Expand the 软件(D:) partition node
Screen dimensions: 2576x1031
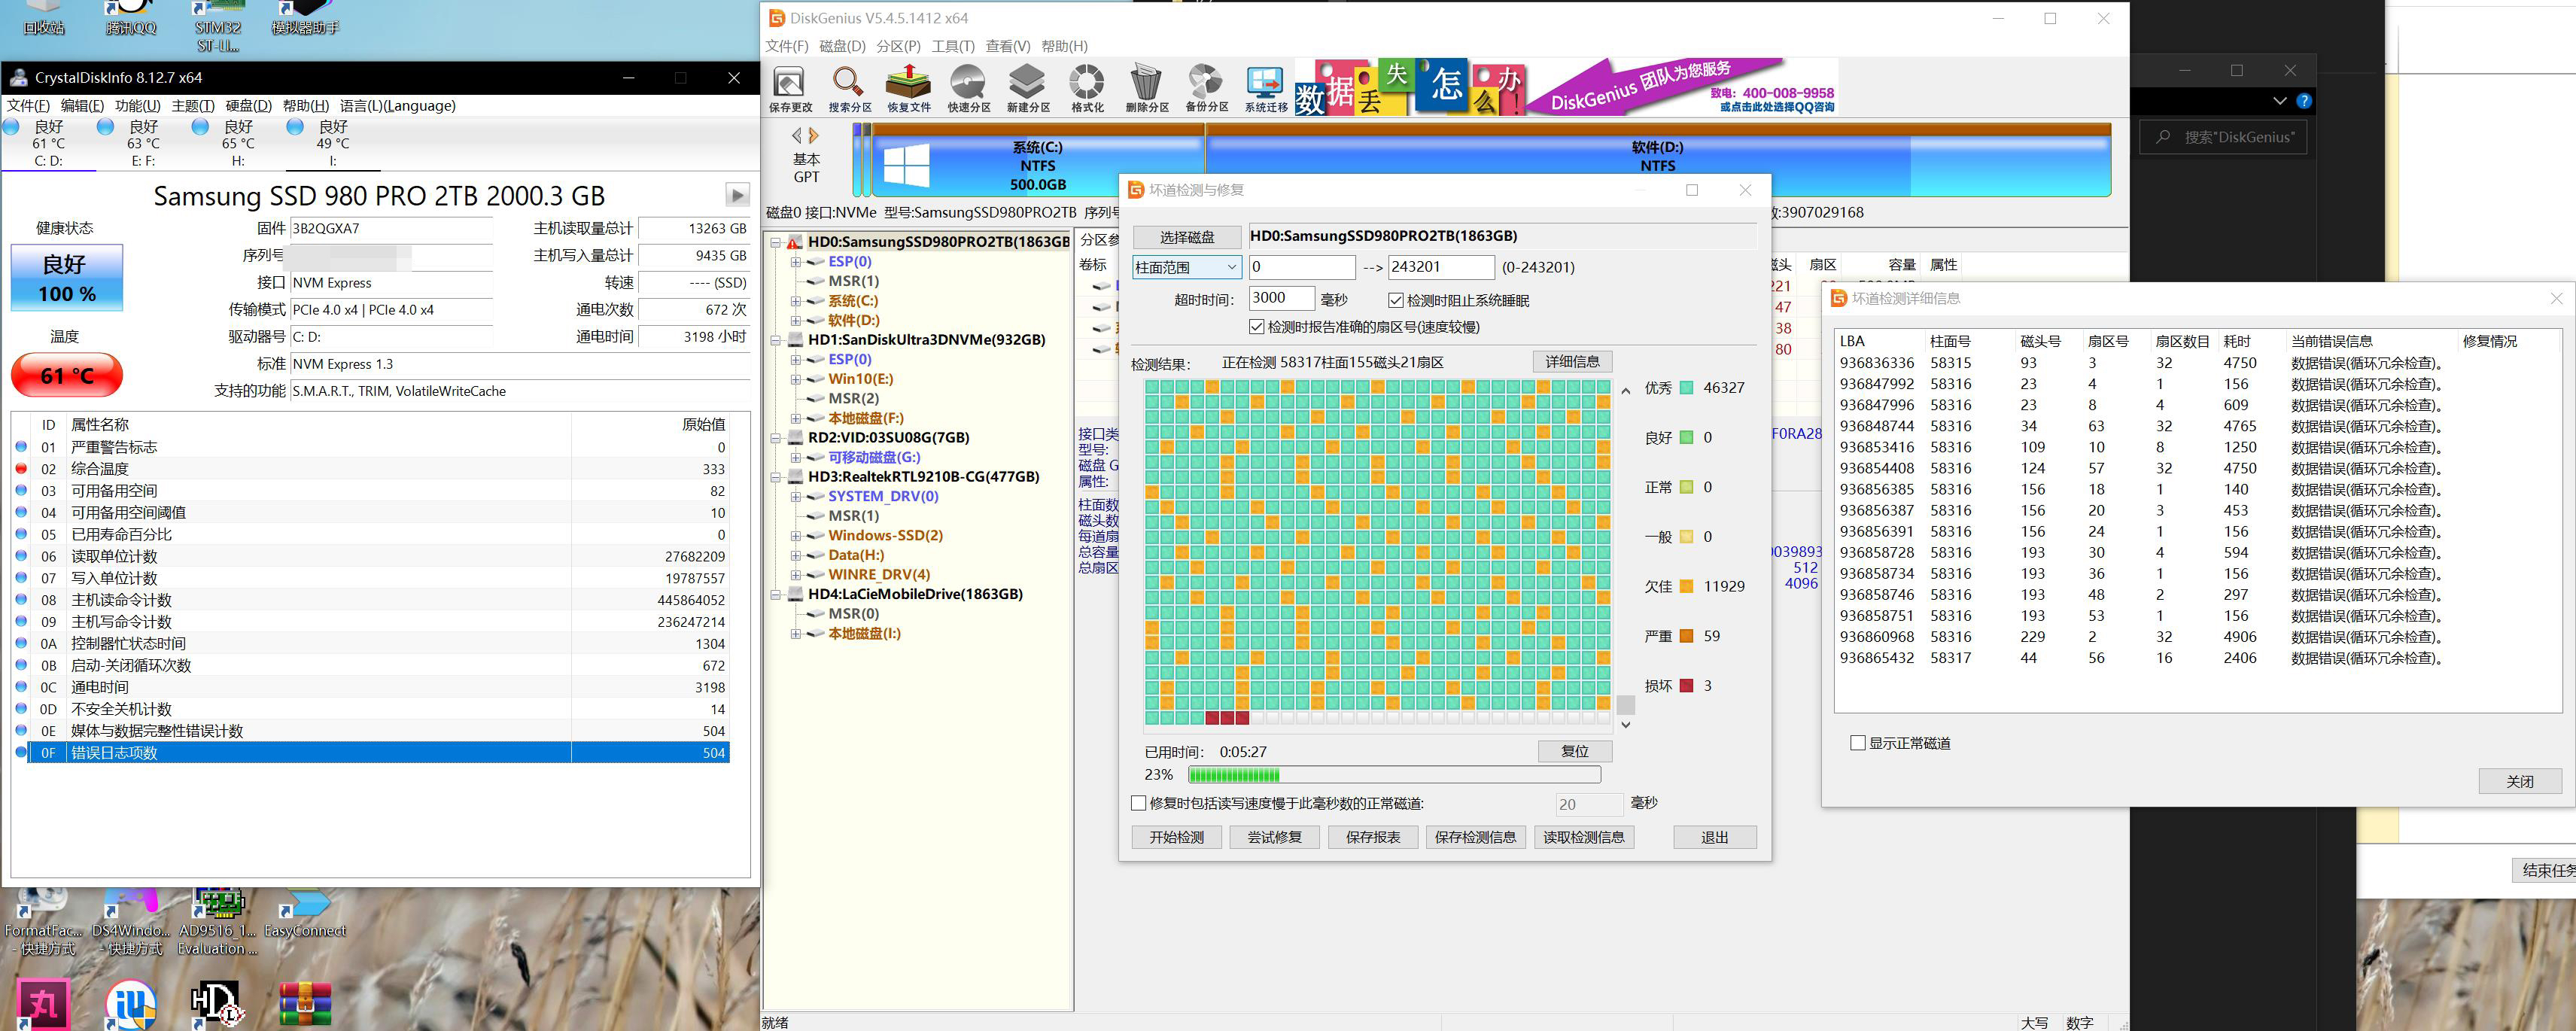796,320
